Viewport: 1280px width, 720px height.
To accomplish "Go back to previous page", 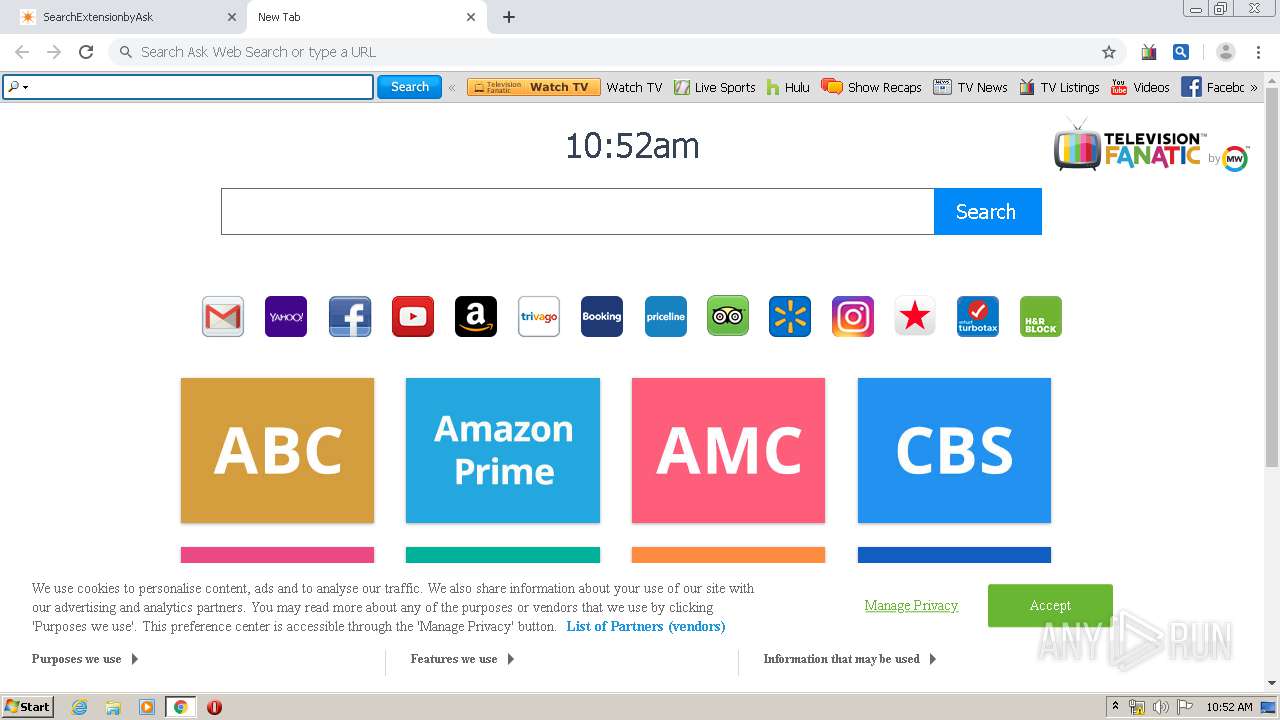I will (22, 52).
